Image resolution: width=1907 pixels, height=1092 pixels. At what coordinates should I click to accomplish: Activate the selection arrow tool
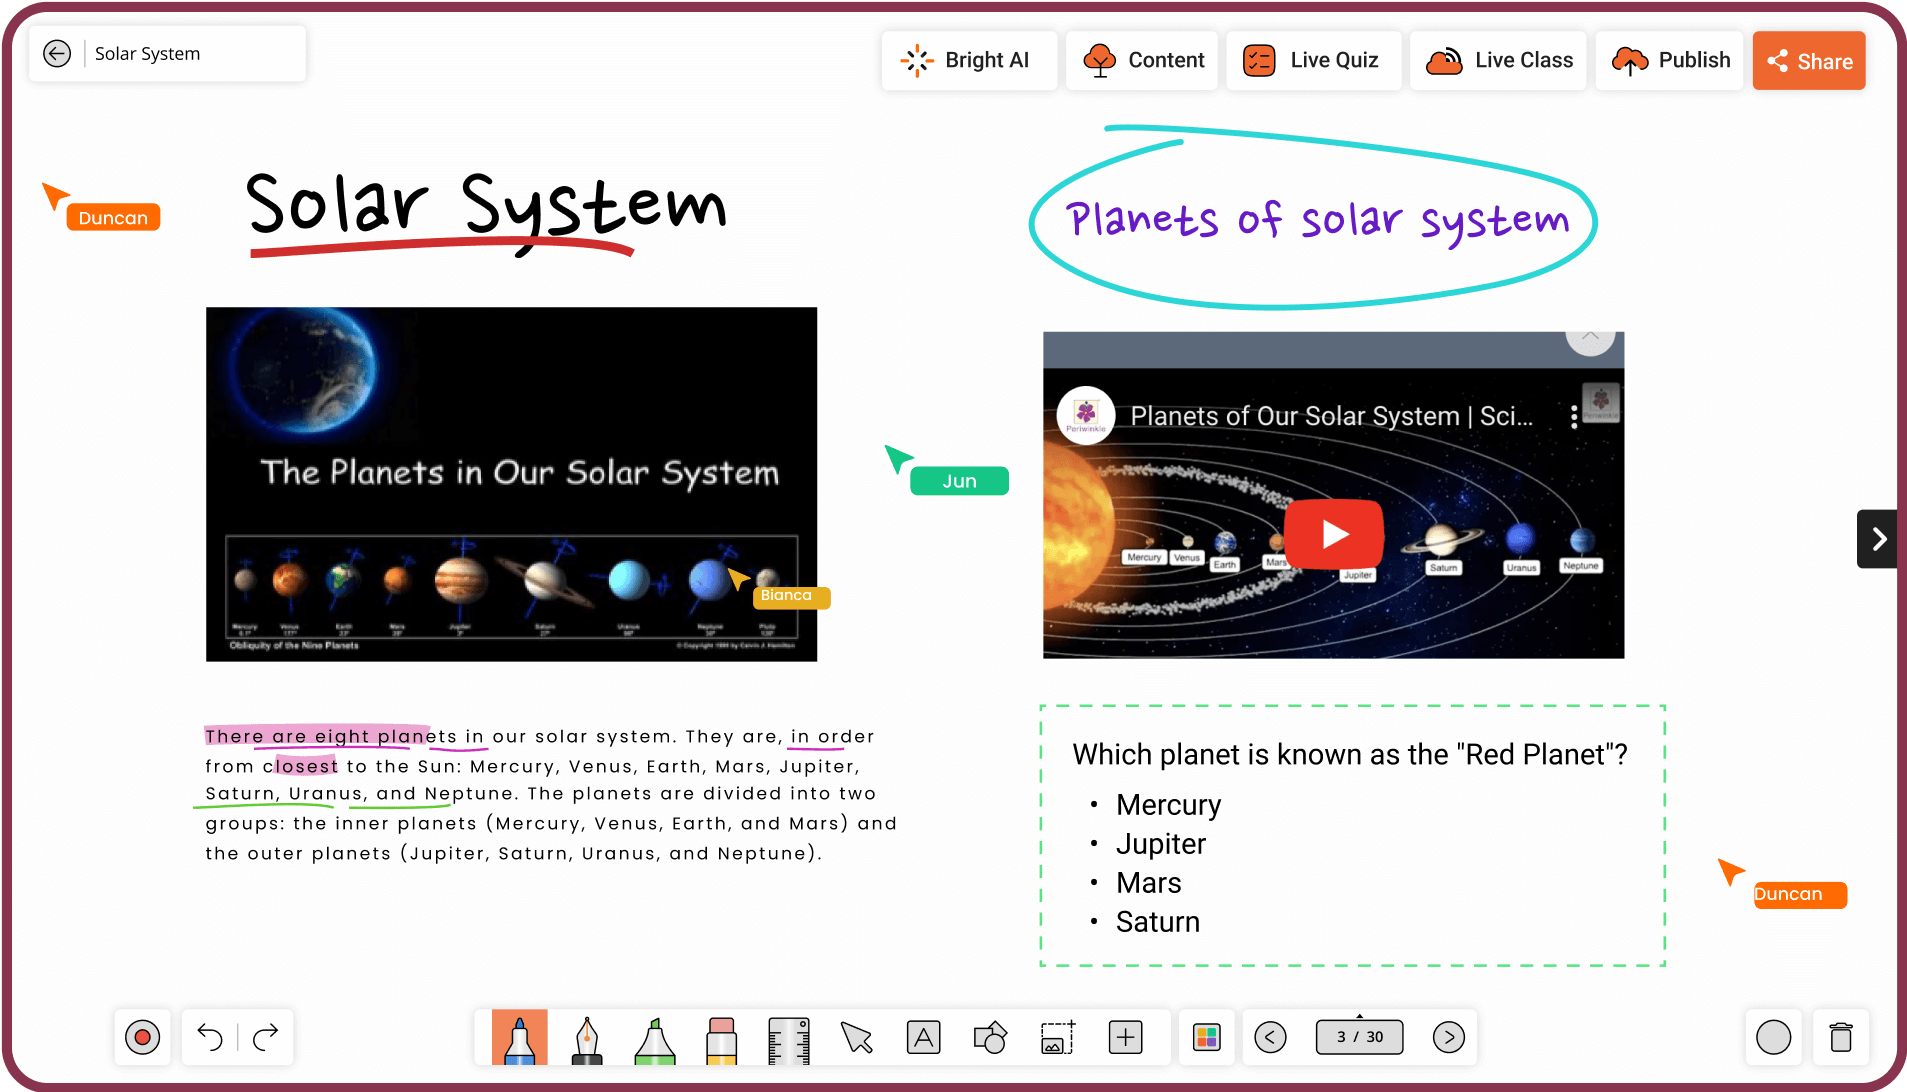coord(857,1038)
